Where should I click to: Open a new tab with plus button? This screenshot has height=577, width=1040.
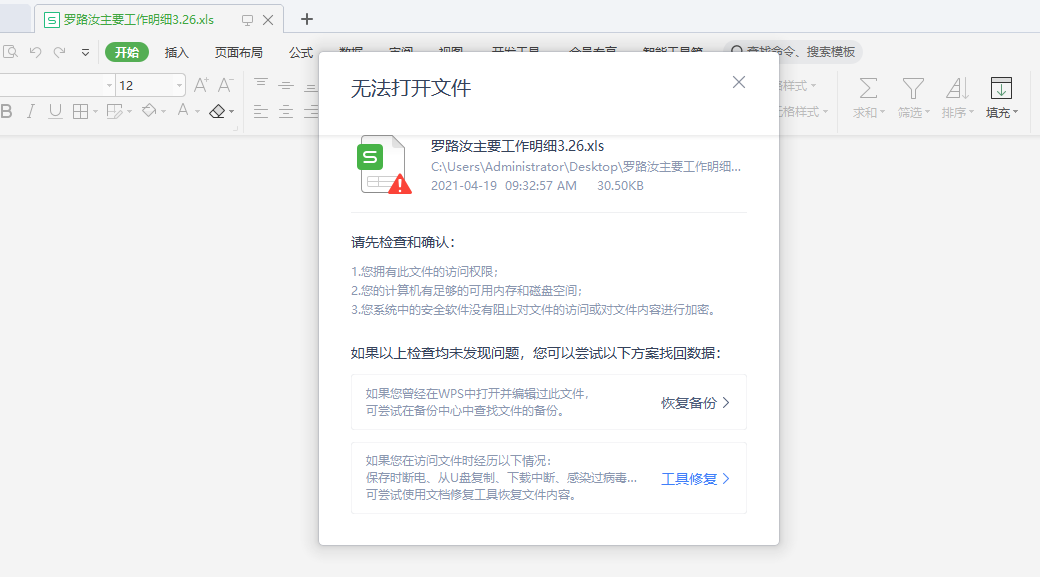306,19
